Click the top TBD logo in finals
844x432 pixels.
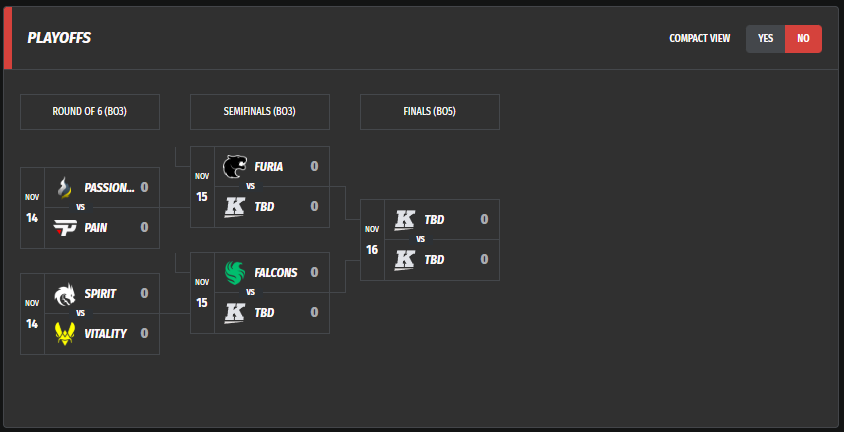click(405, 219)
